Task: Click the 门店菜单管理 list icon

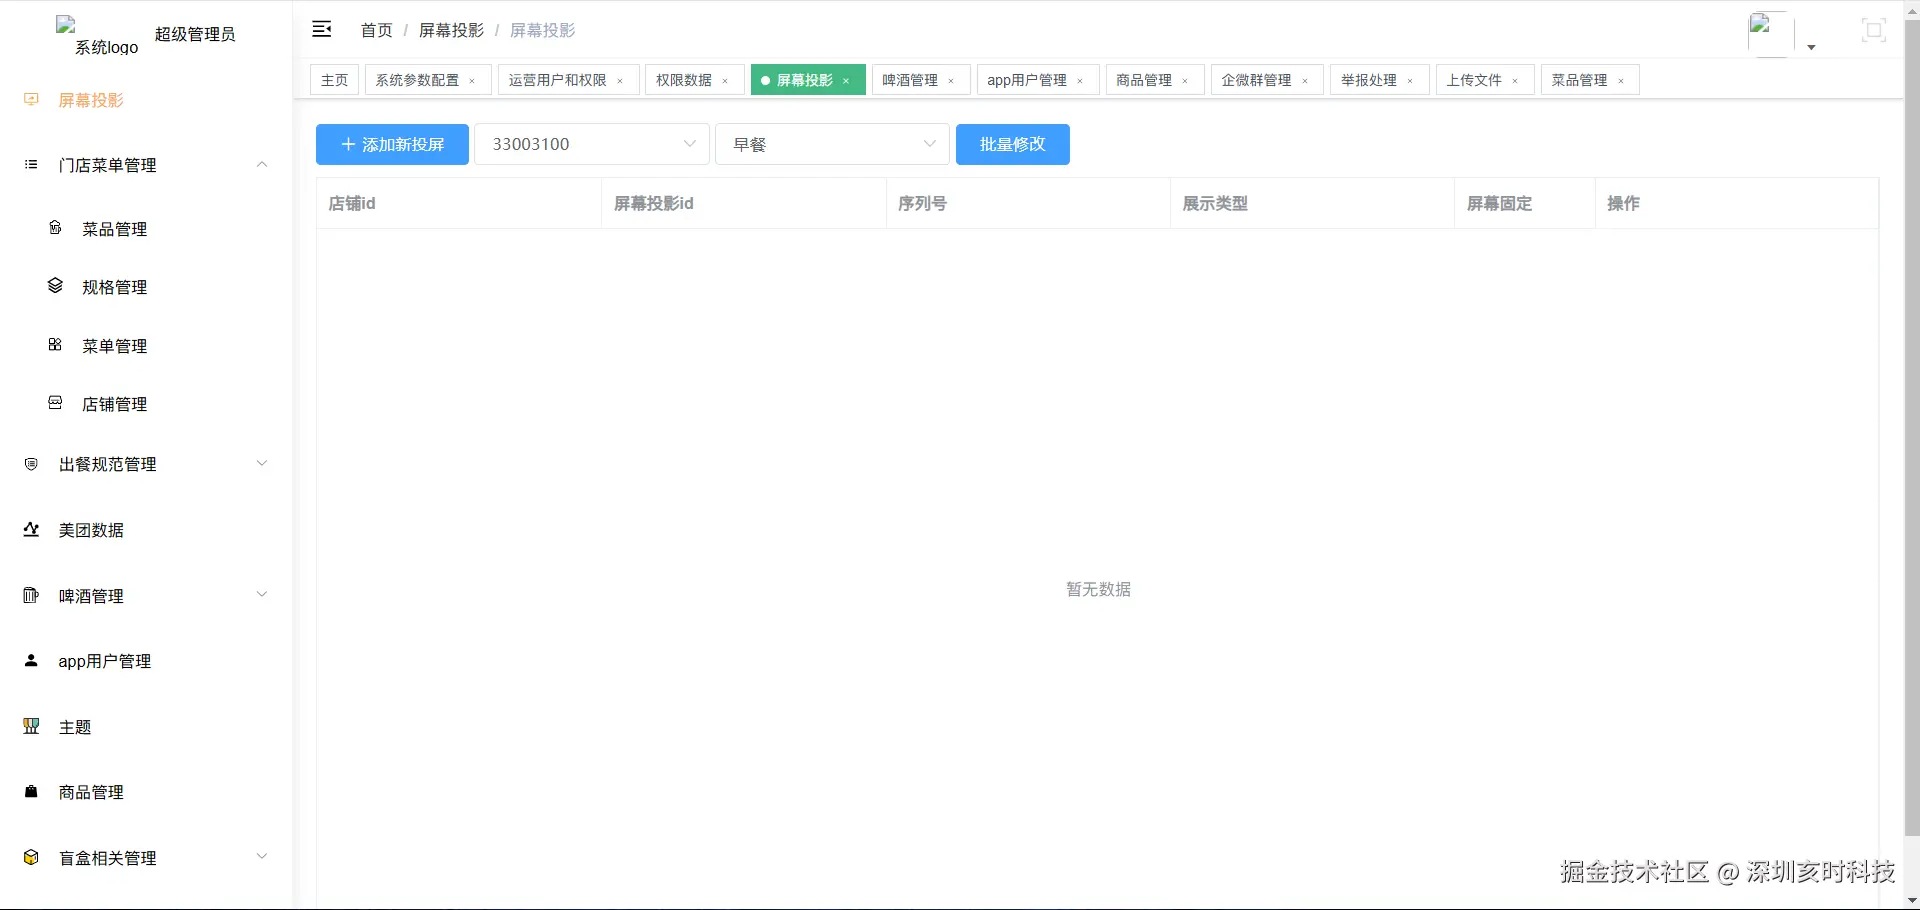Action: coord(31,165)
